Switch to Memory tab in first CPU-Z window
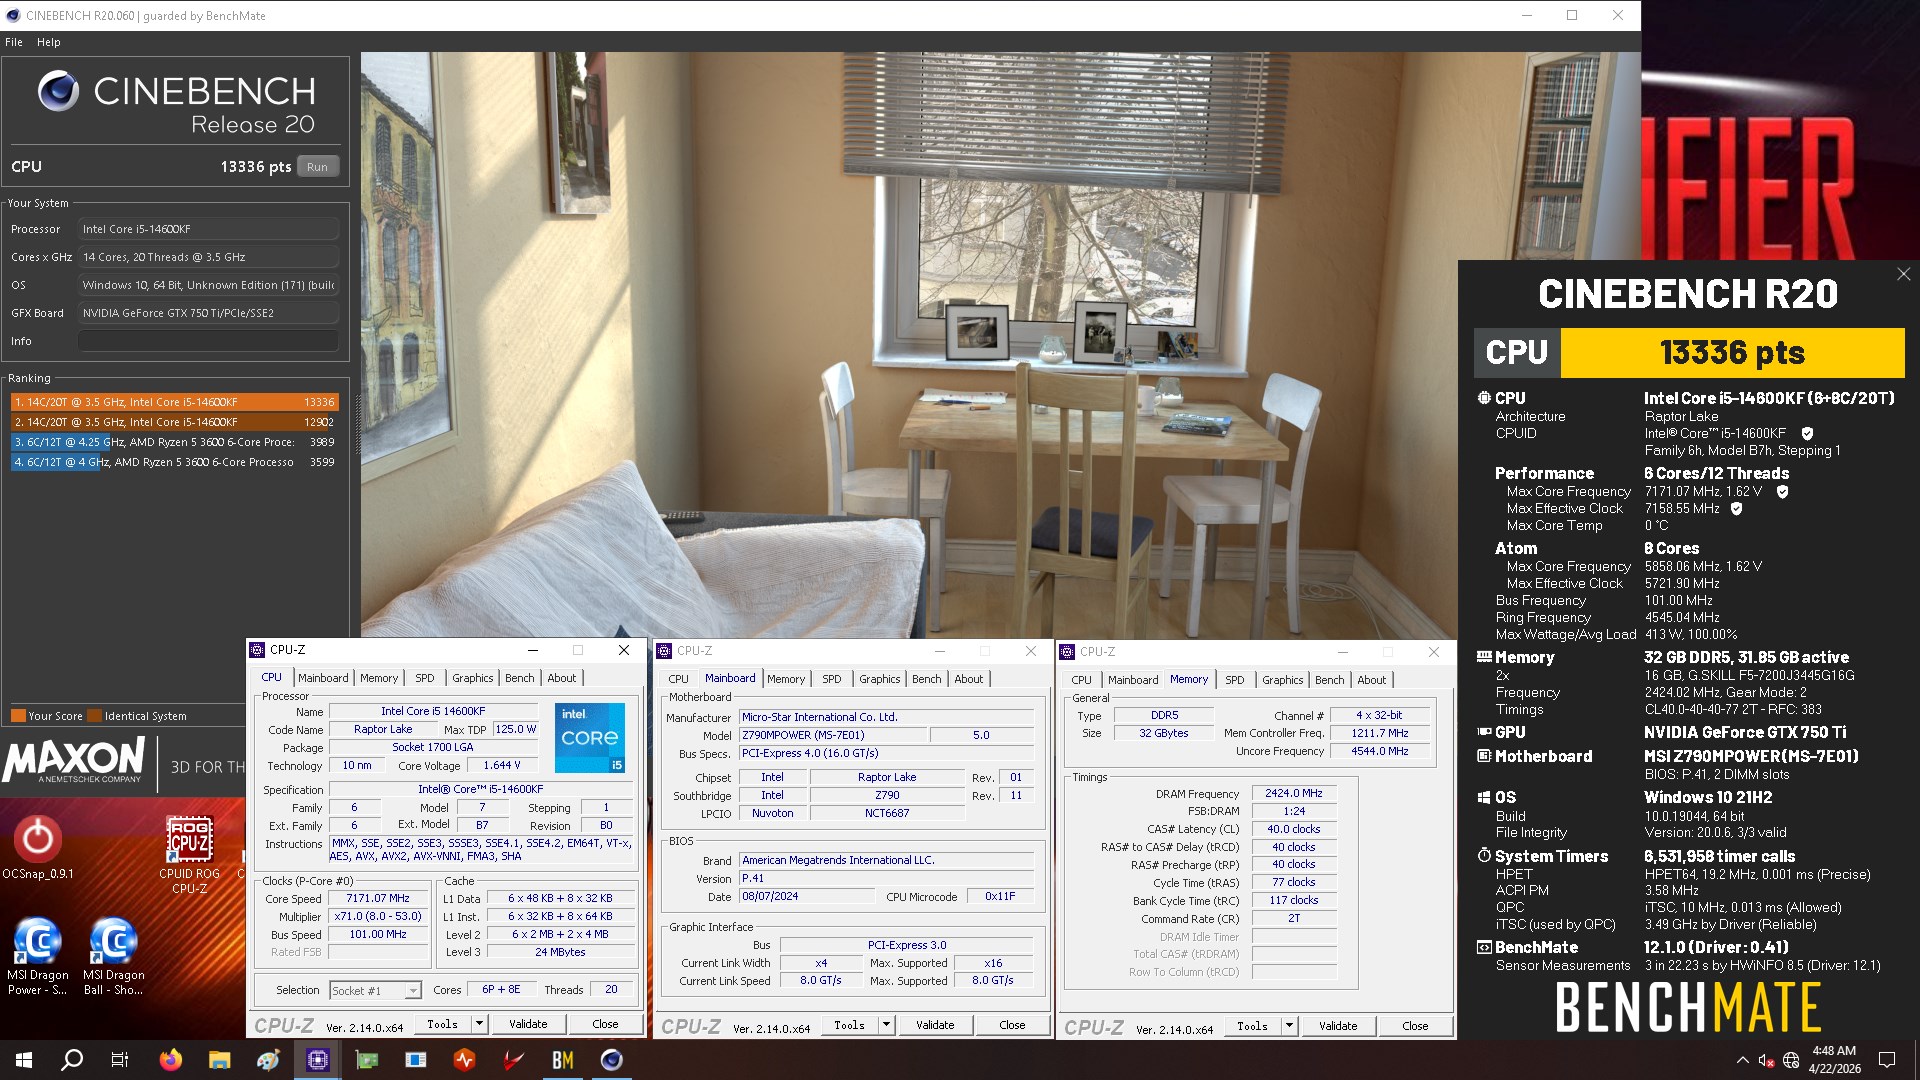The image size is (1920, 1080). (379, 678)
